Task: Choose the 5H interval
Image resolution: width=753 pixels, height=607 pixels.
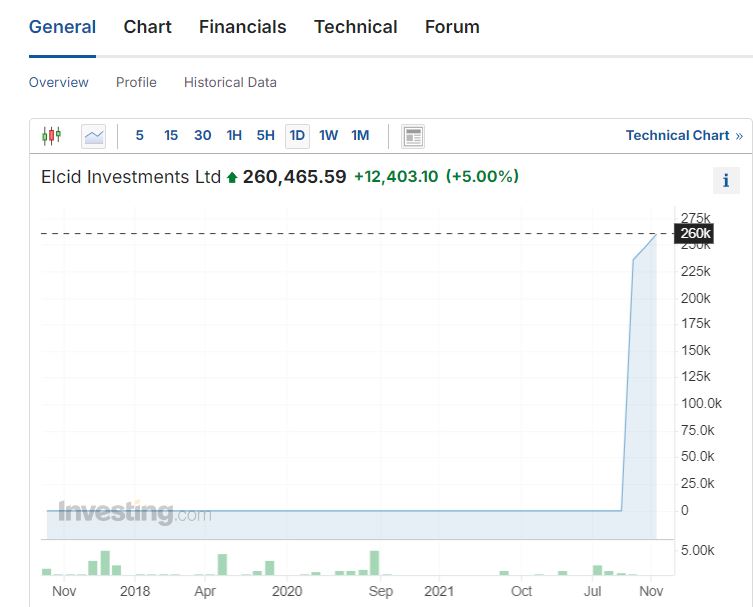Action: [x=266, y=135]
